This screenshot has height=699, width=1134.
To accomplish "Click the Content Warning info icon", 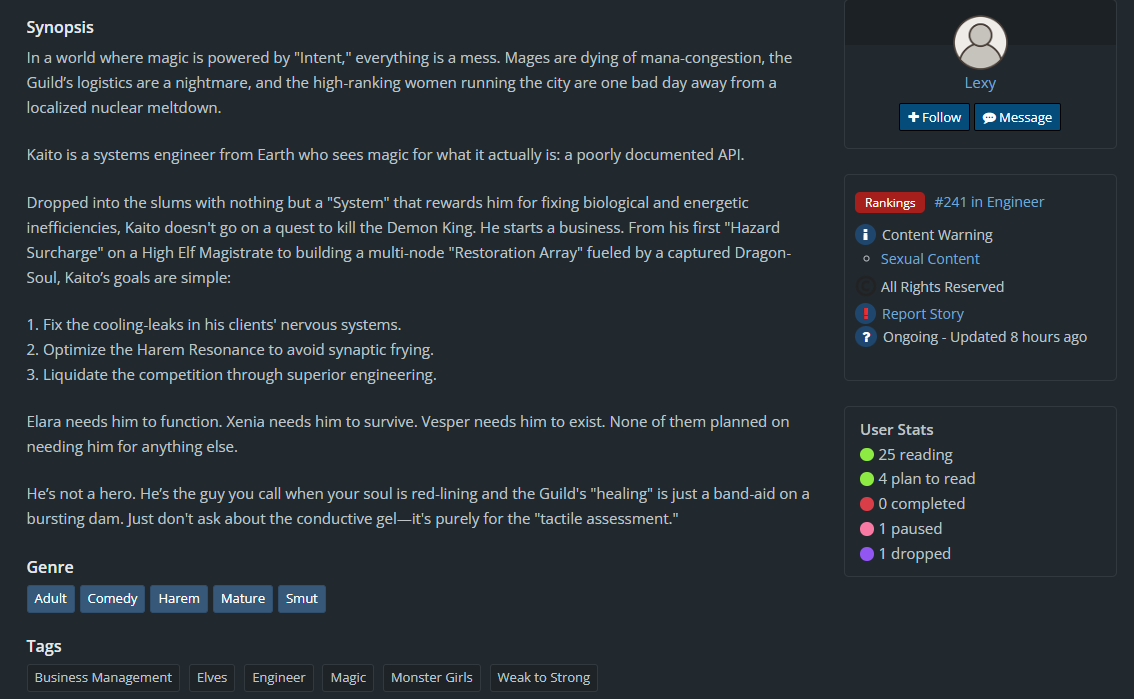I will 866,235.
